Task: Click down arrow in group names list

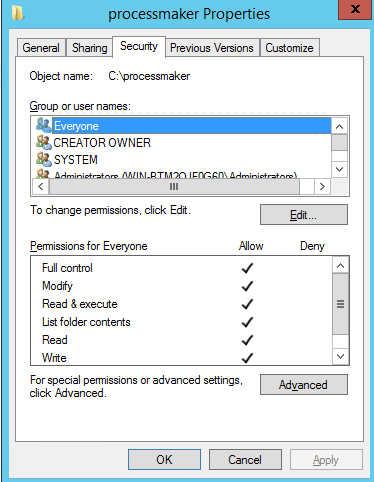Action: [340, 169]
